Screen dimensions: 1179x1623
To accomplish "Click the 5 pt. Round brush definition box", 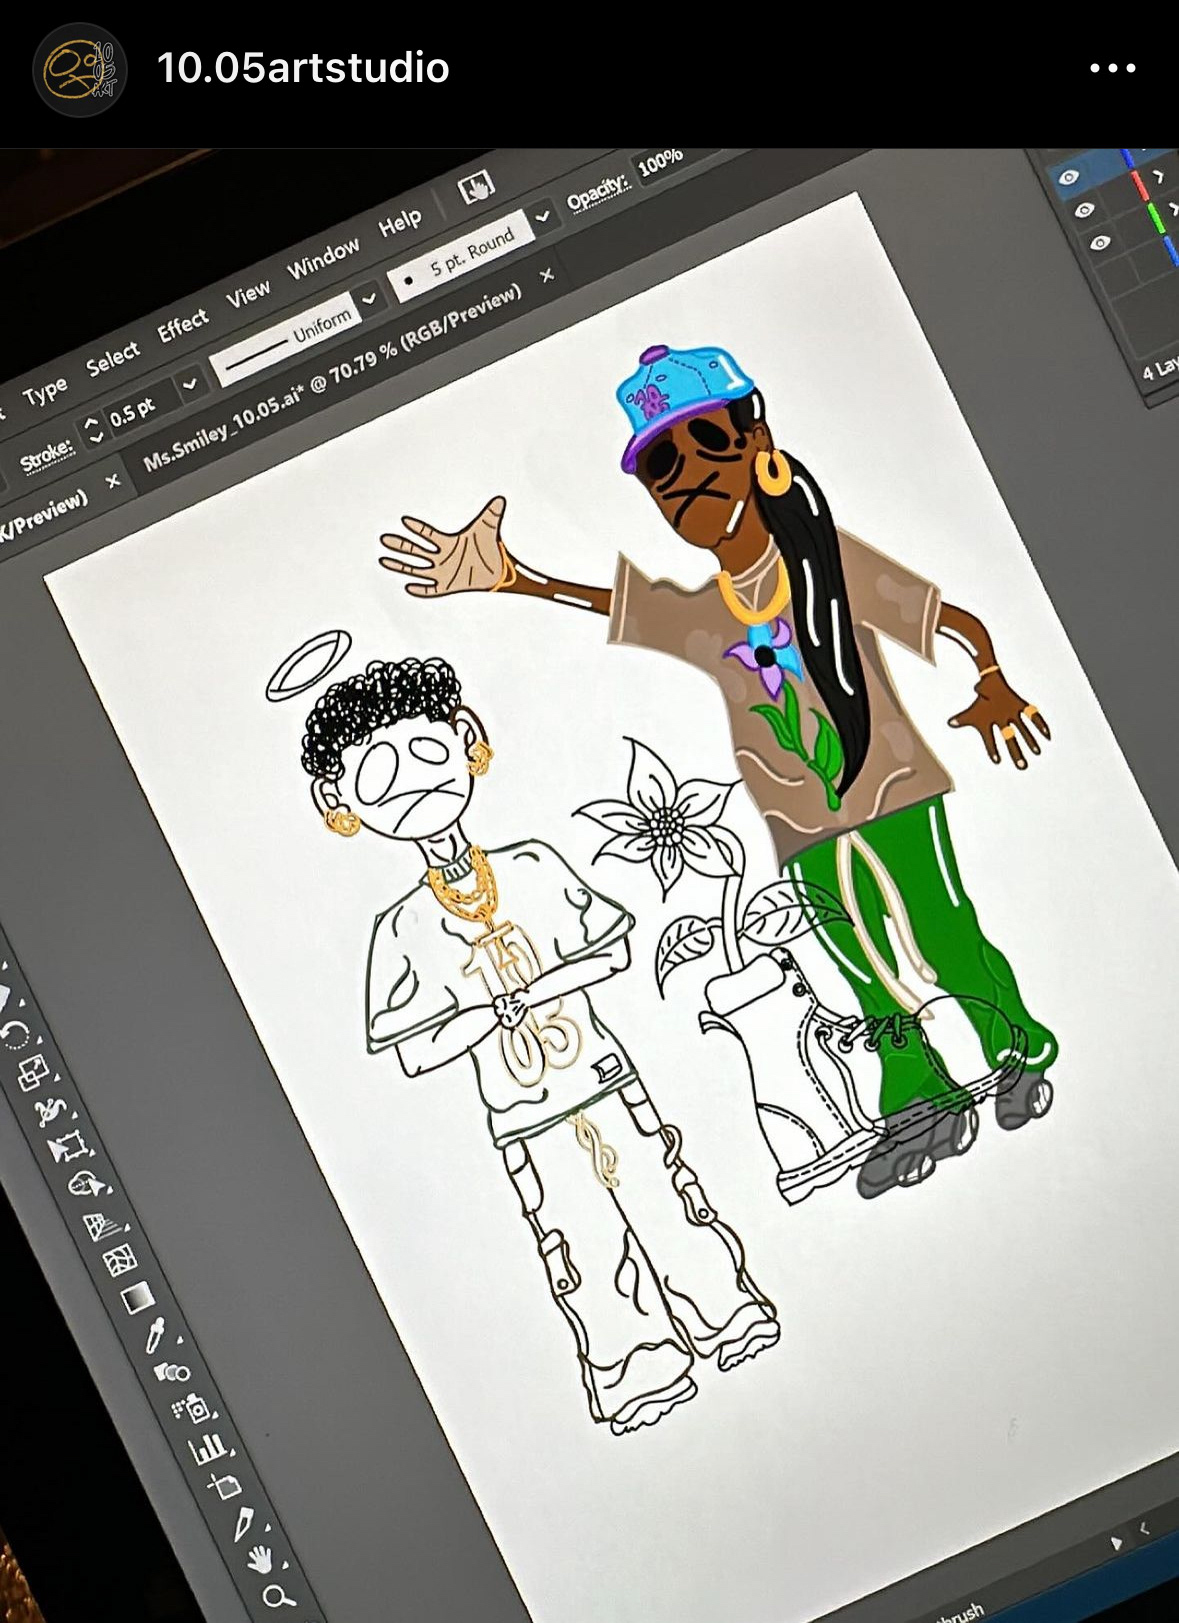I will point(461,254).
